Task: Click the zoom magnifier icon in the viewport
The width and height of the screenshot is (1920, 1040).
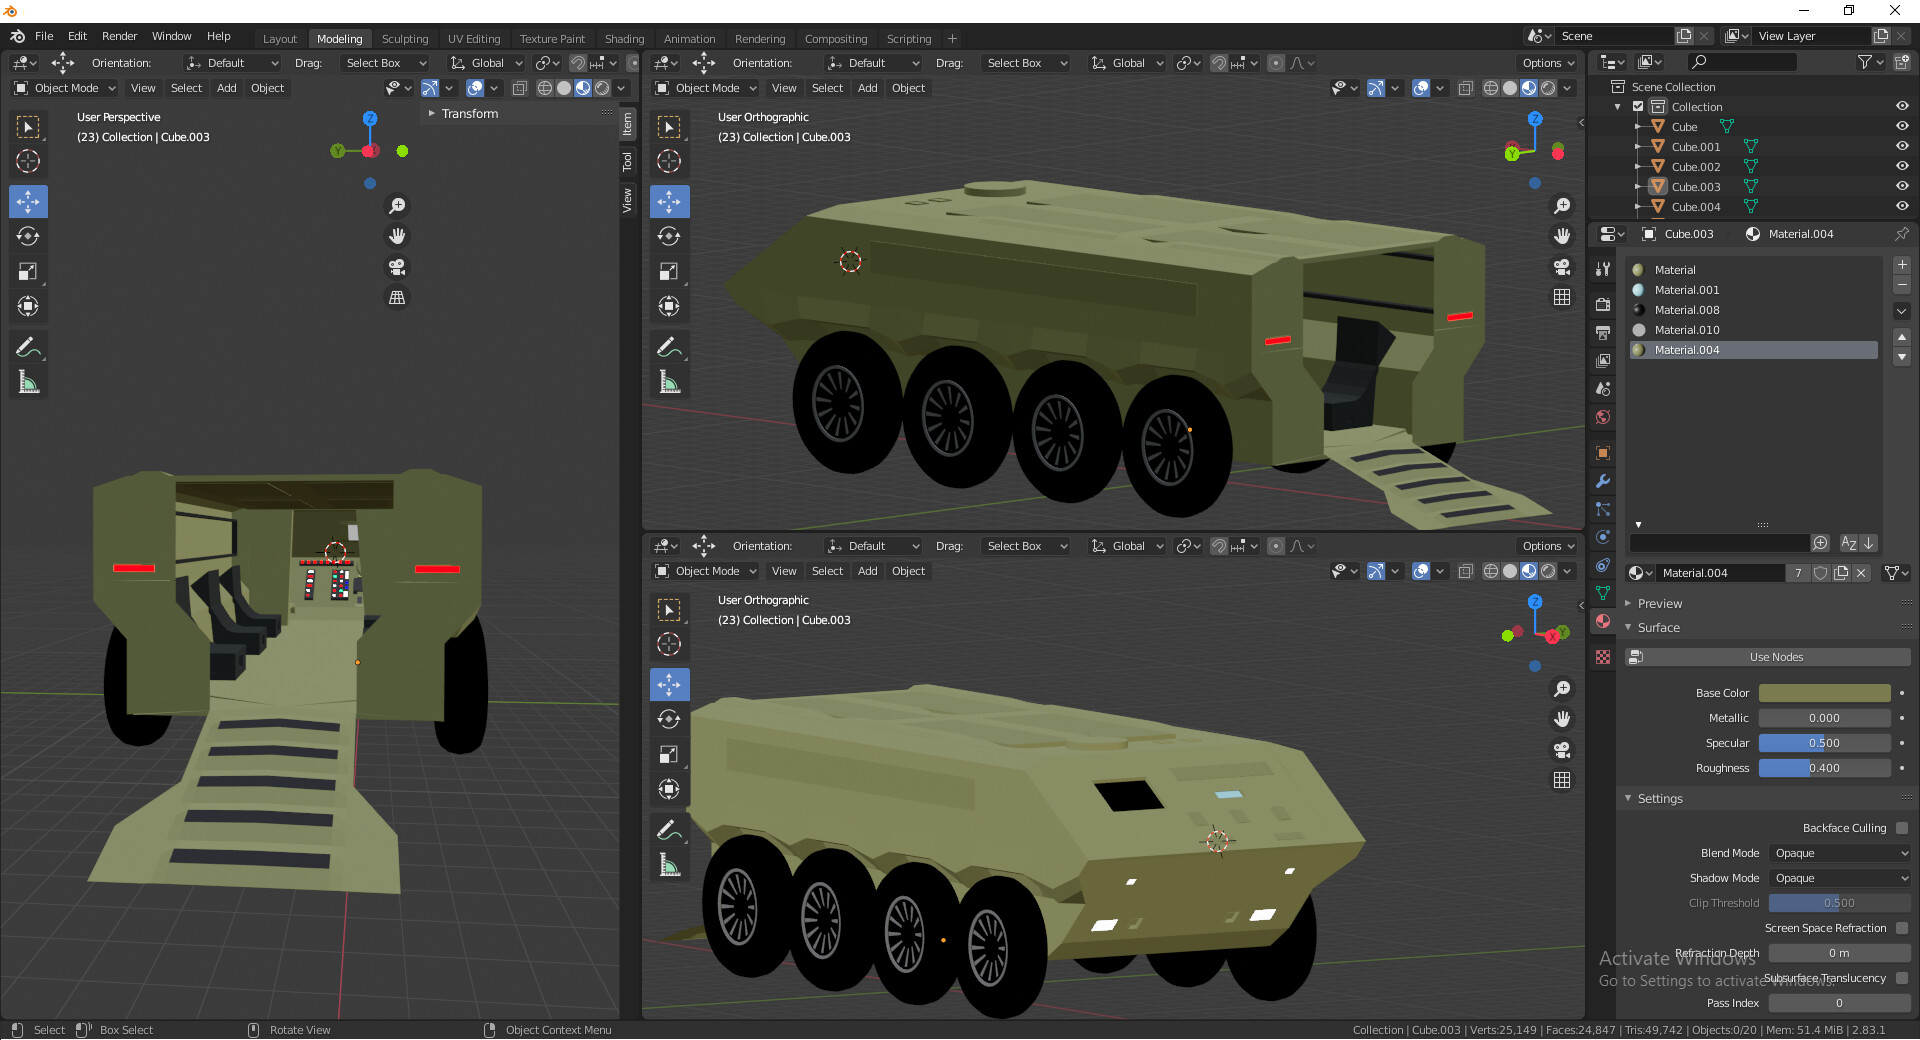Action: point(1561,206)
